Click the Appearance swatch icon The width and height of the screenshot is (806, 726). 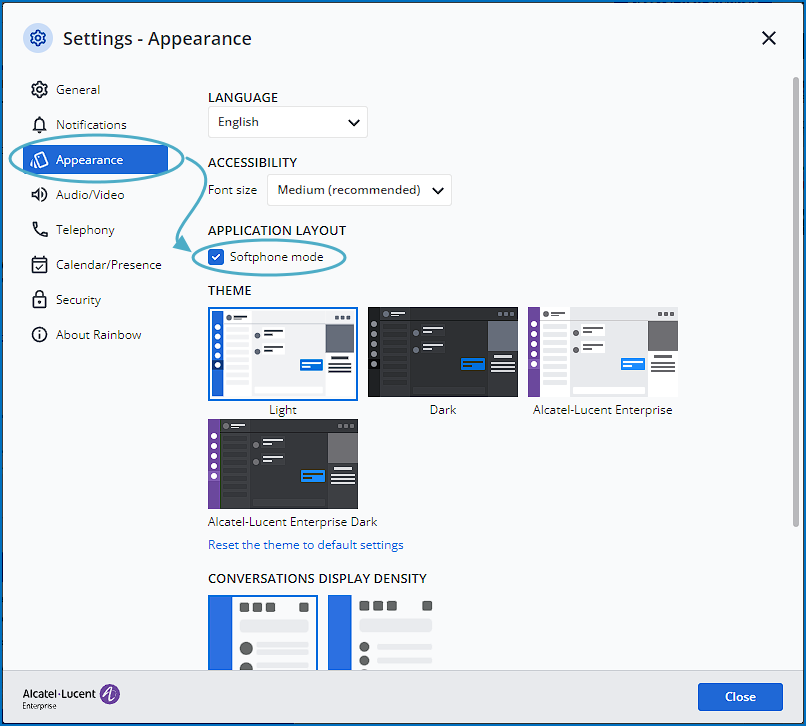click(x=39, y=160)
